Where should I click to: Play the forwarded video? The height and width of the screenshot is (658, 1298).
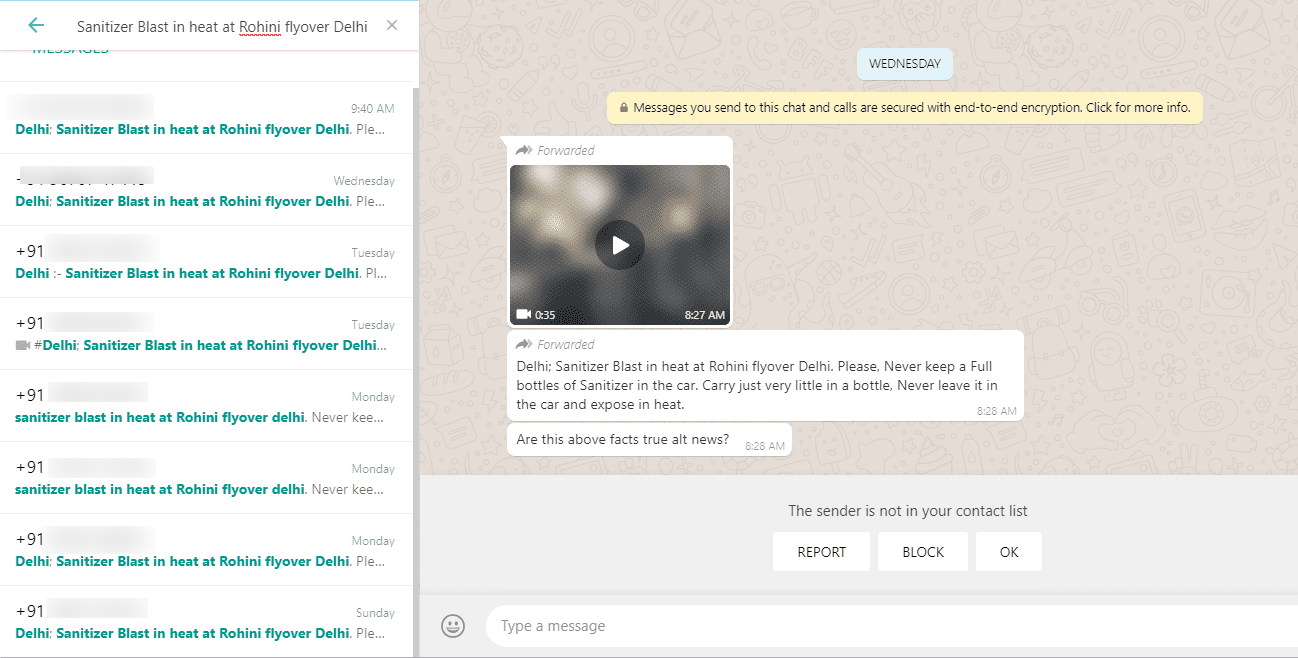pyautogui.click(x=620, y=245)
